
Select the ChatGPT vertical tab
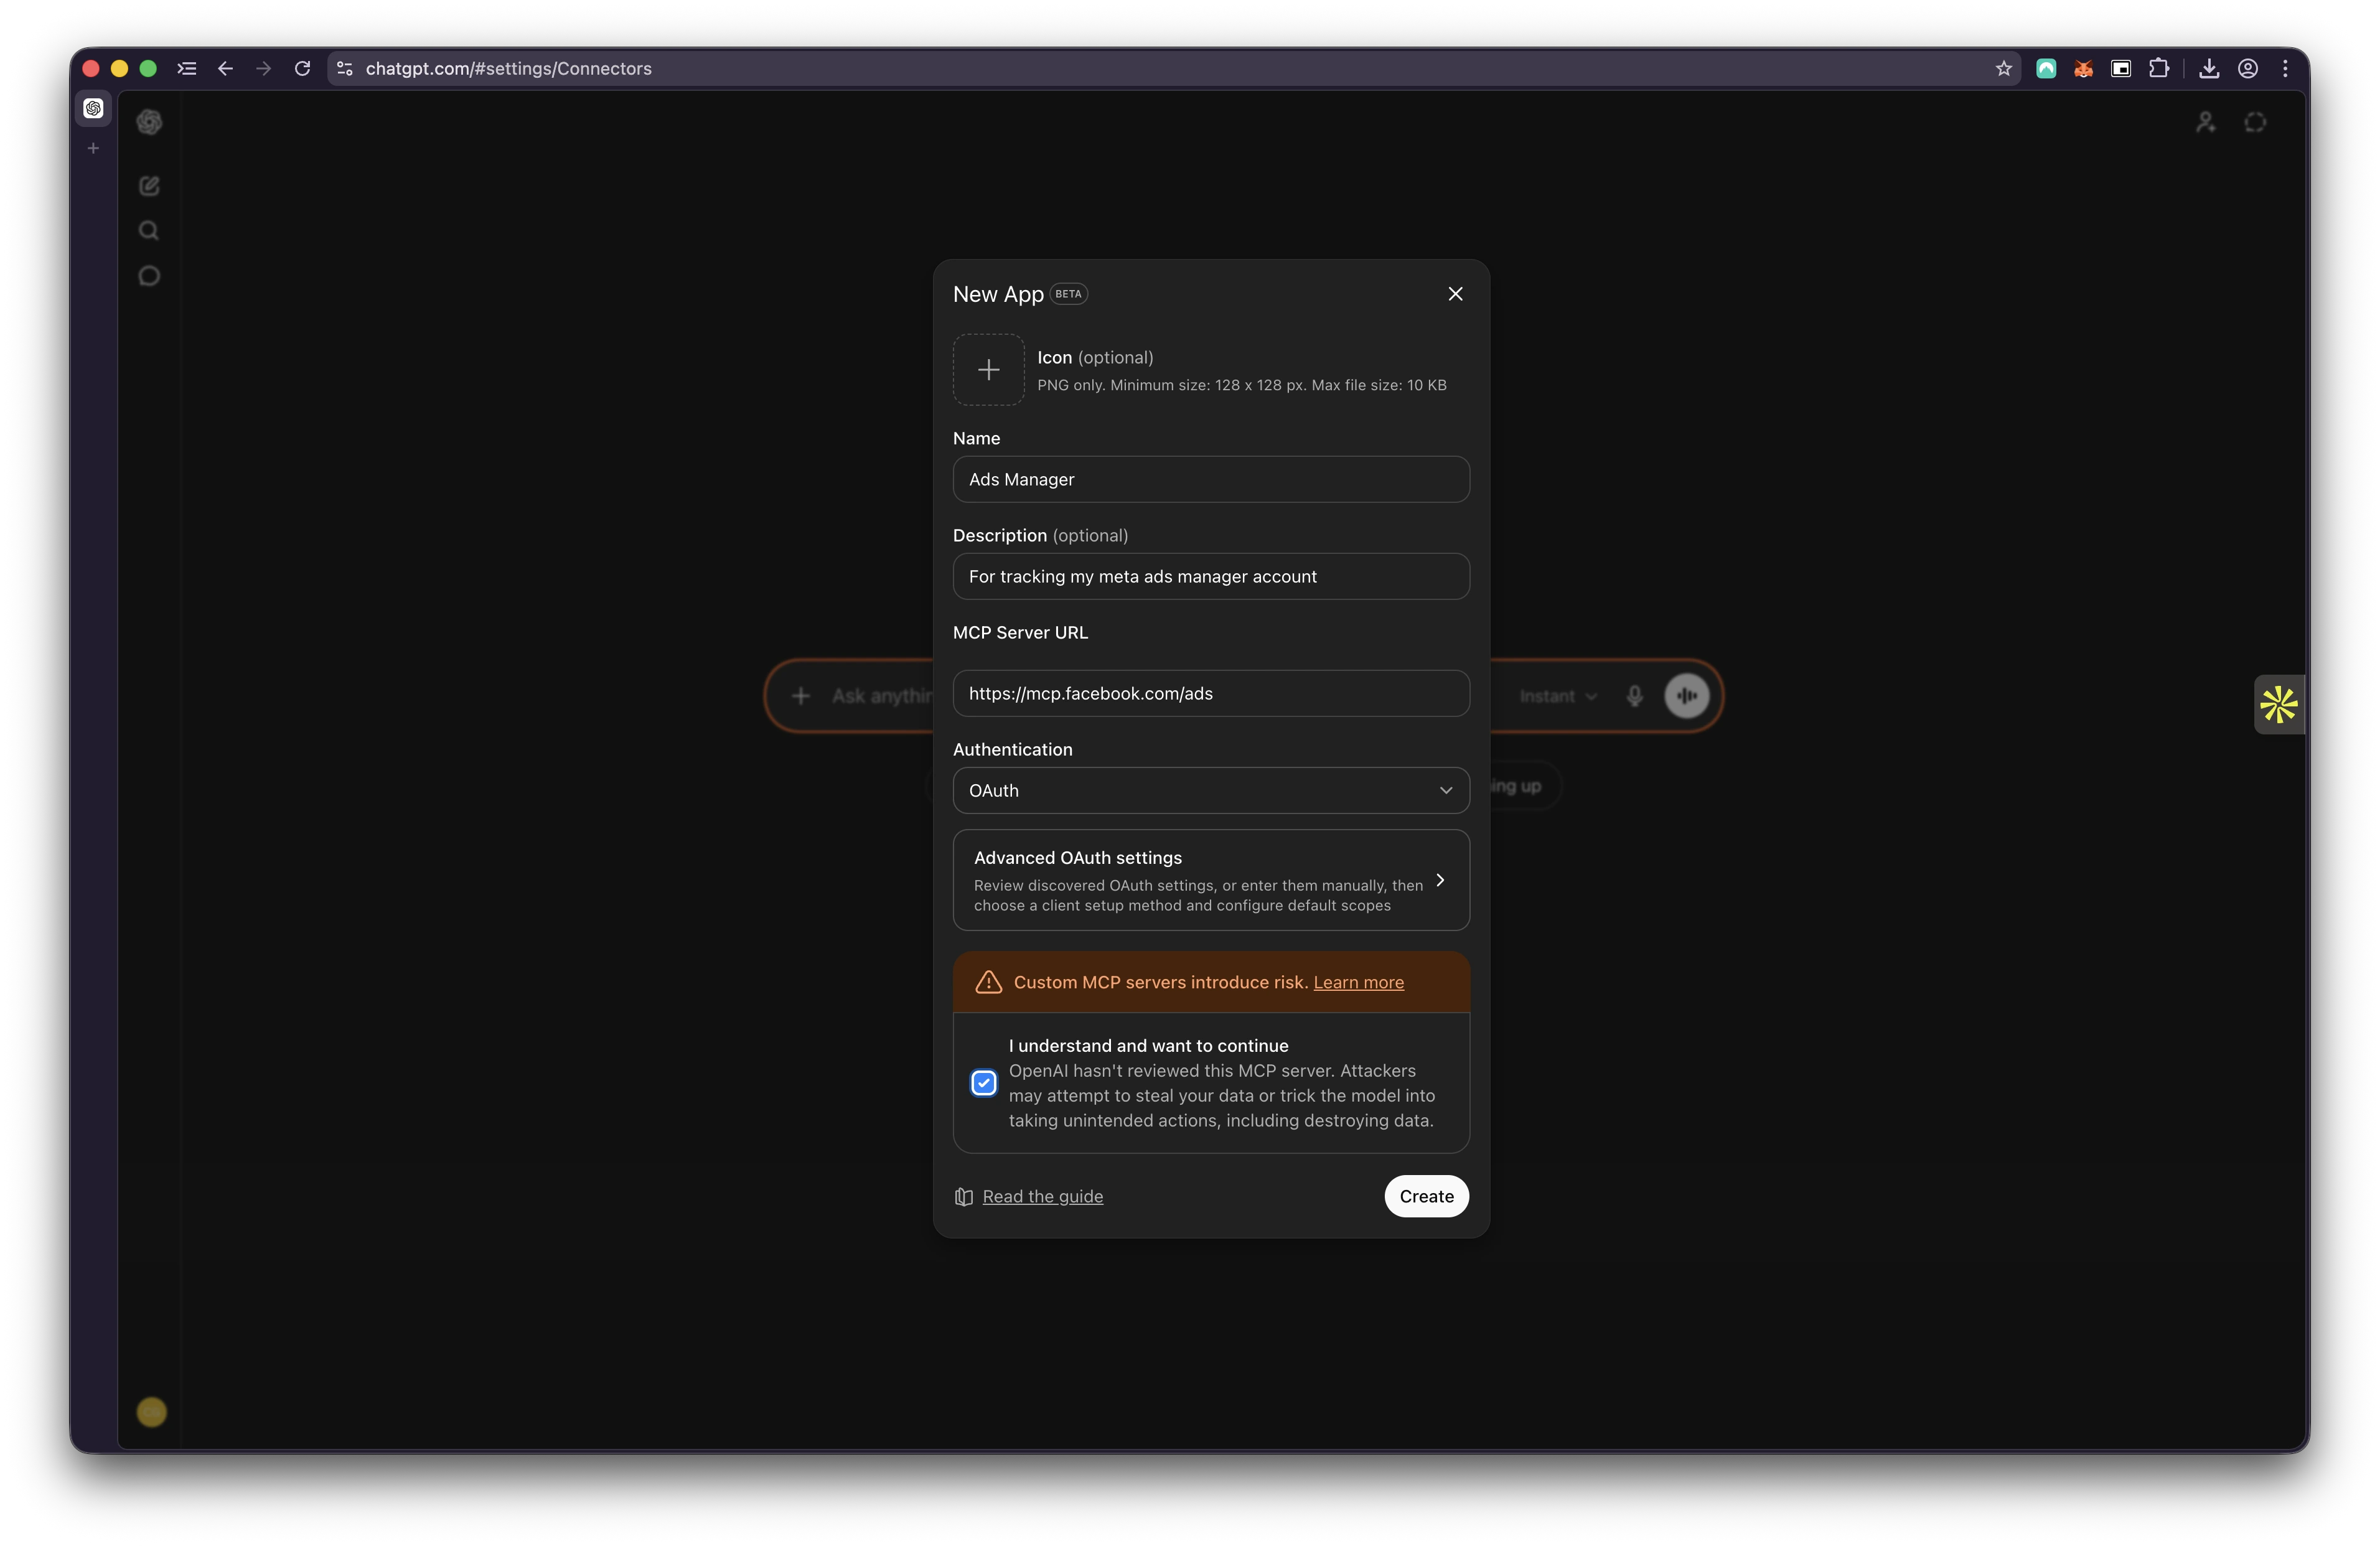pyautogui.click(x=93, y=108)
